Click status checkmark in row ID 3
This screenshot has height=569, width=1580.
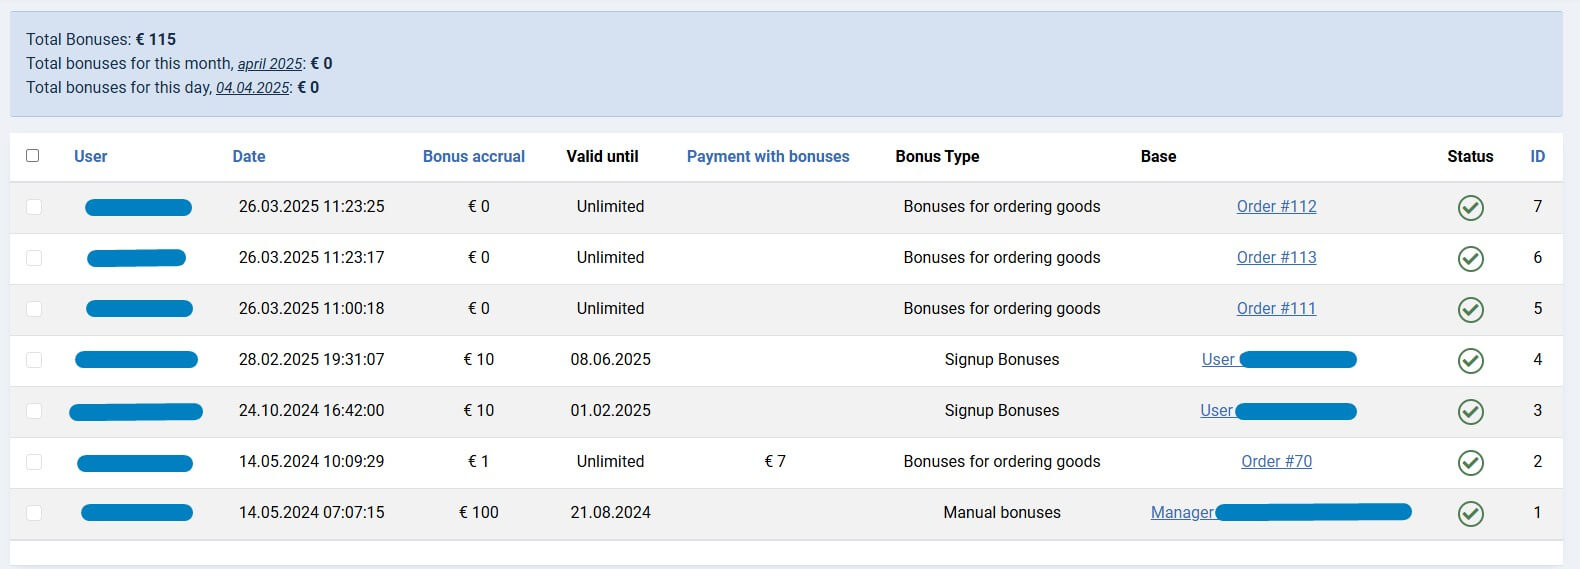(1470, 412)
